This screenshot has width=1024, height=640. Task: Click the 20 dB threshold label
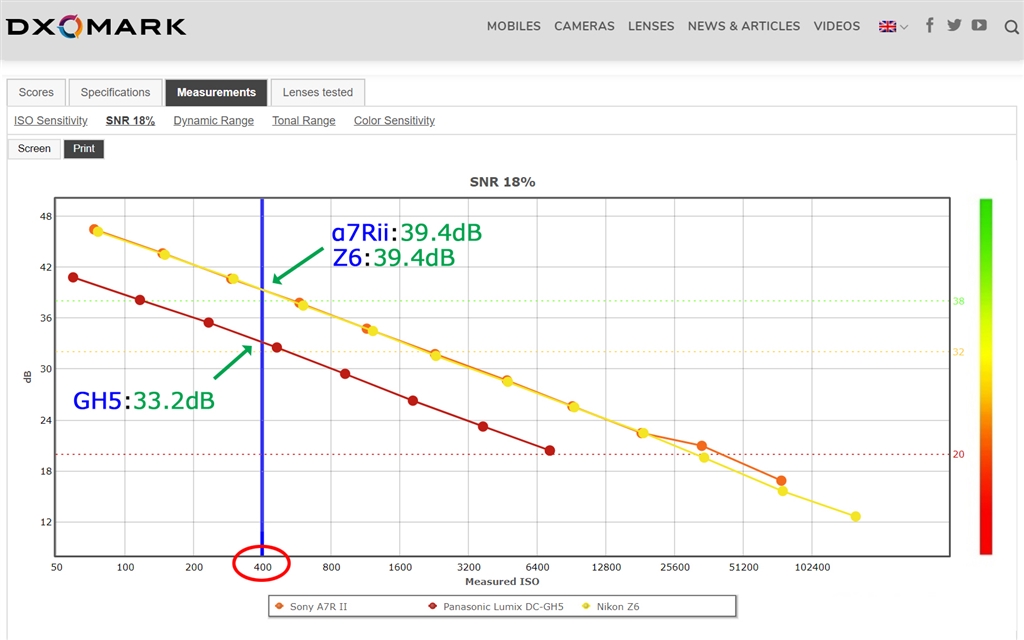click(x=958, y=455)
